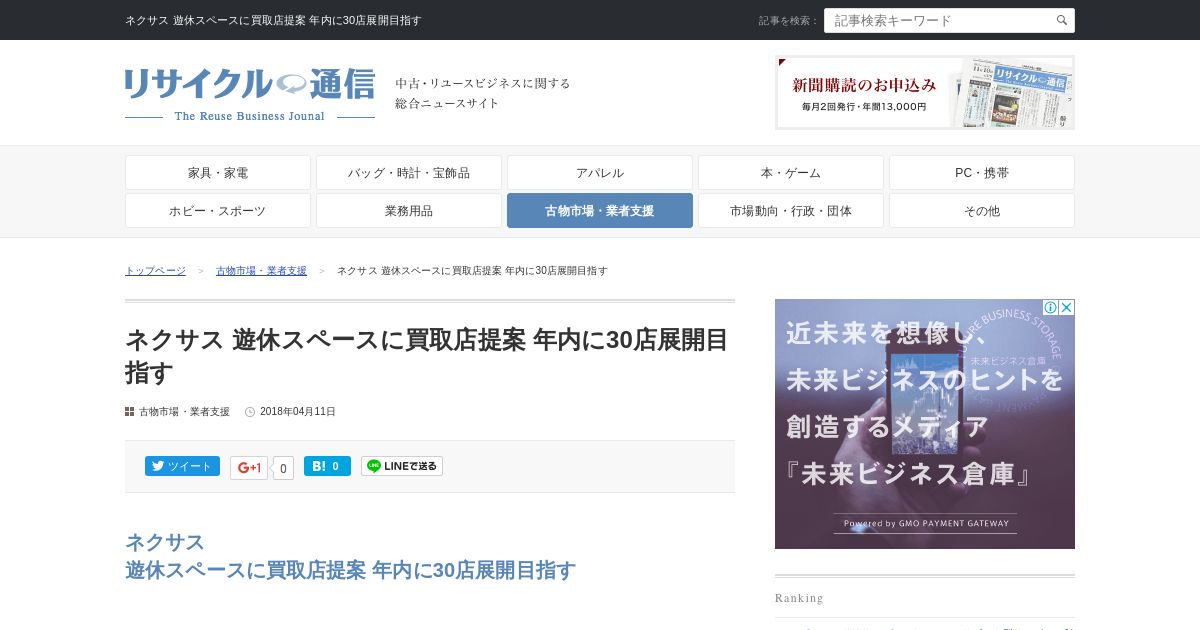Screen dimensions: 1200x630
Task: Select the PC・携帯 category
Action: tap(982, 173)
